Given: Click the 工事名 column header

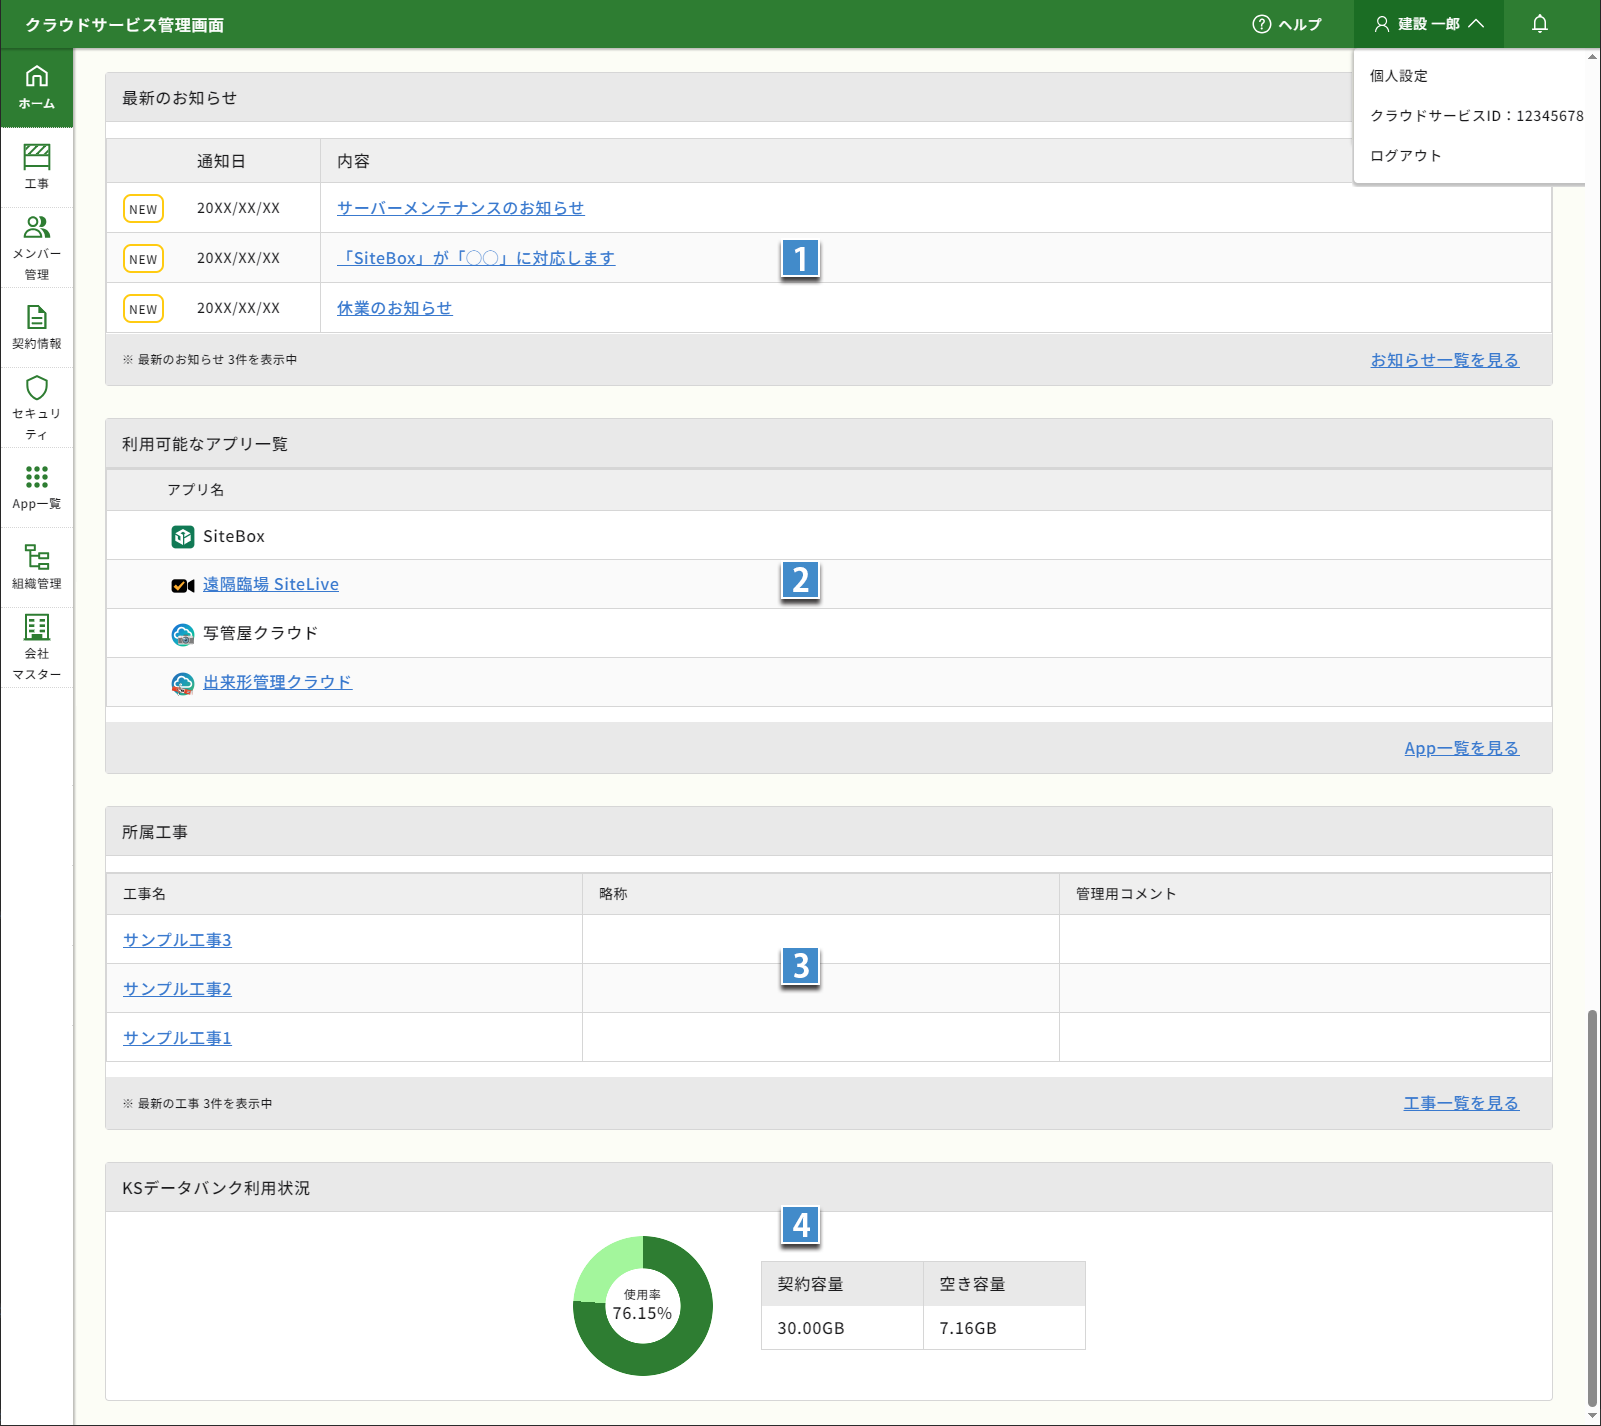Looking at the screenshot, I should pyautogui.click(x=145, y=894).
